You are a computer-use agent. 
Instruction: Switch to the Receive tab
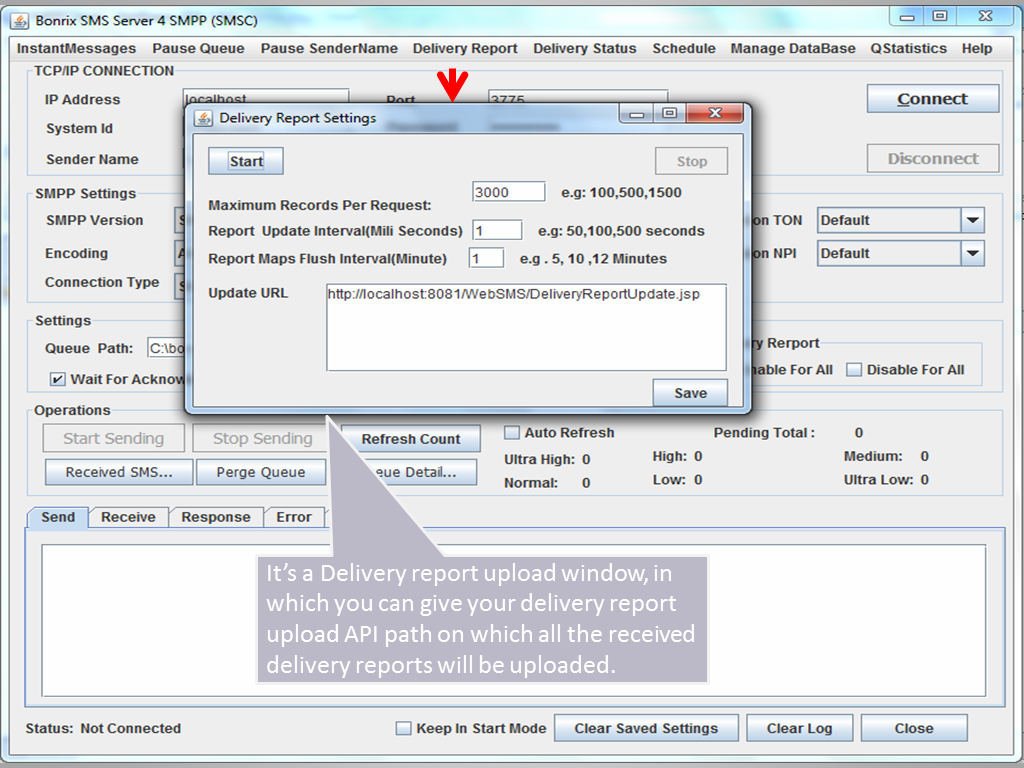pos(128,517)
